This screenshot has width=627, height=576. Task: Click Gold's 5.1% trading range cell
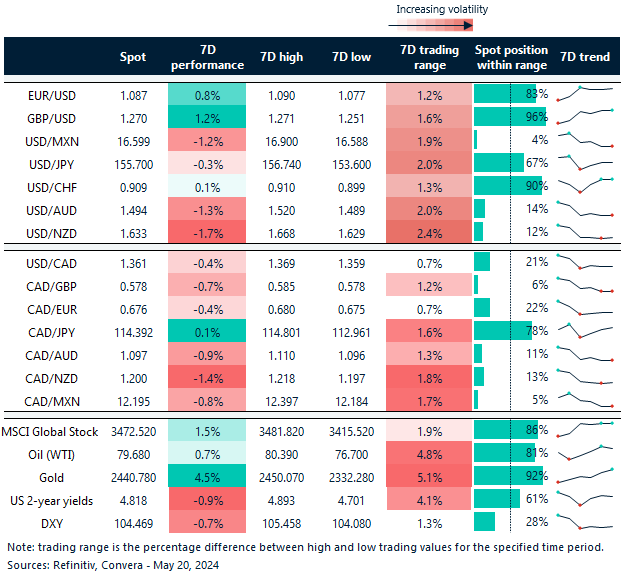point(429,475)
